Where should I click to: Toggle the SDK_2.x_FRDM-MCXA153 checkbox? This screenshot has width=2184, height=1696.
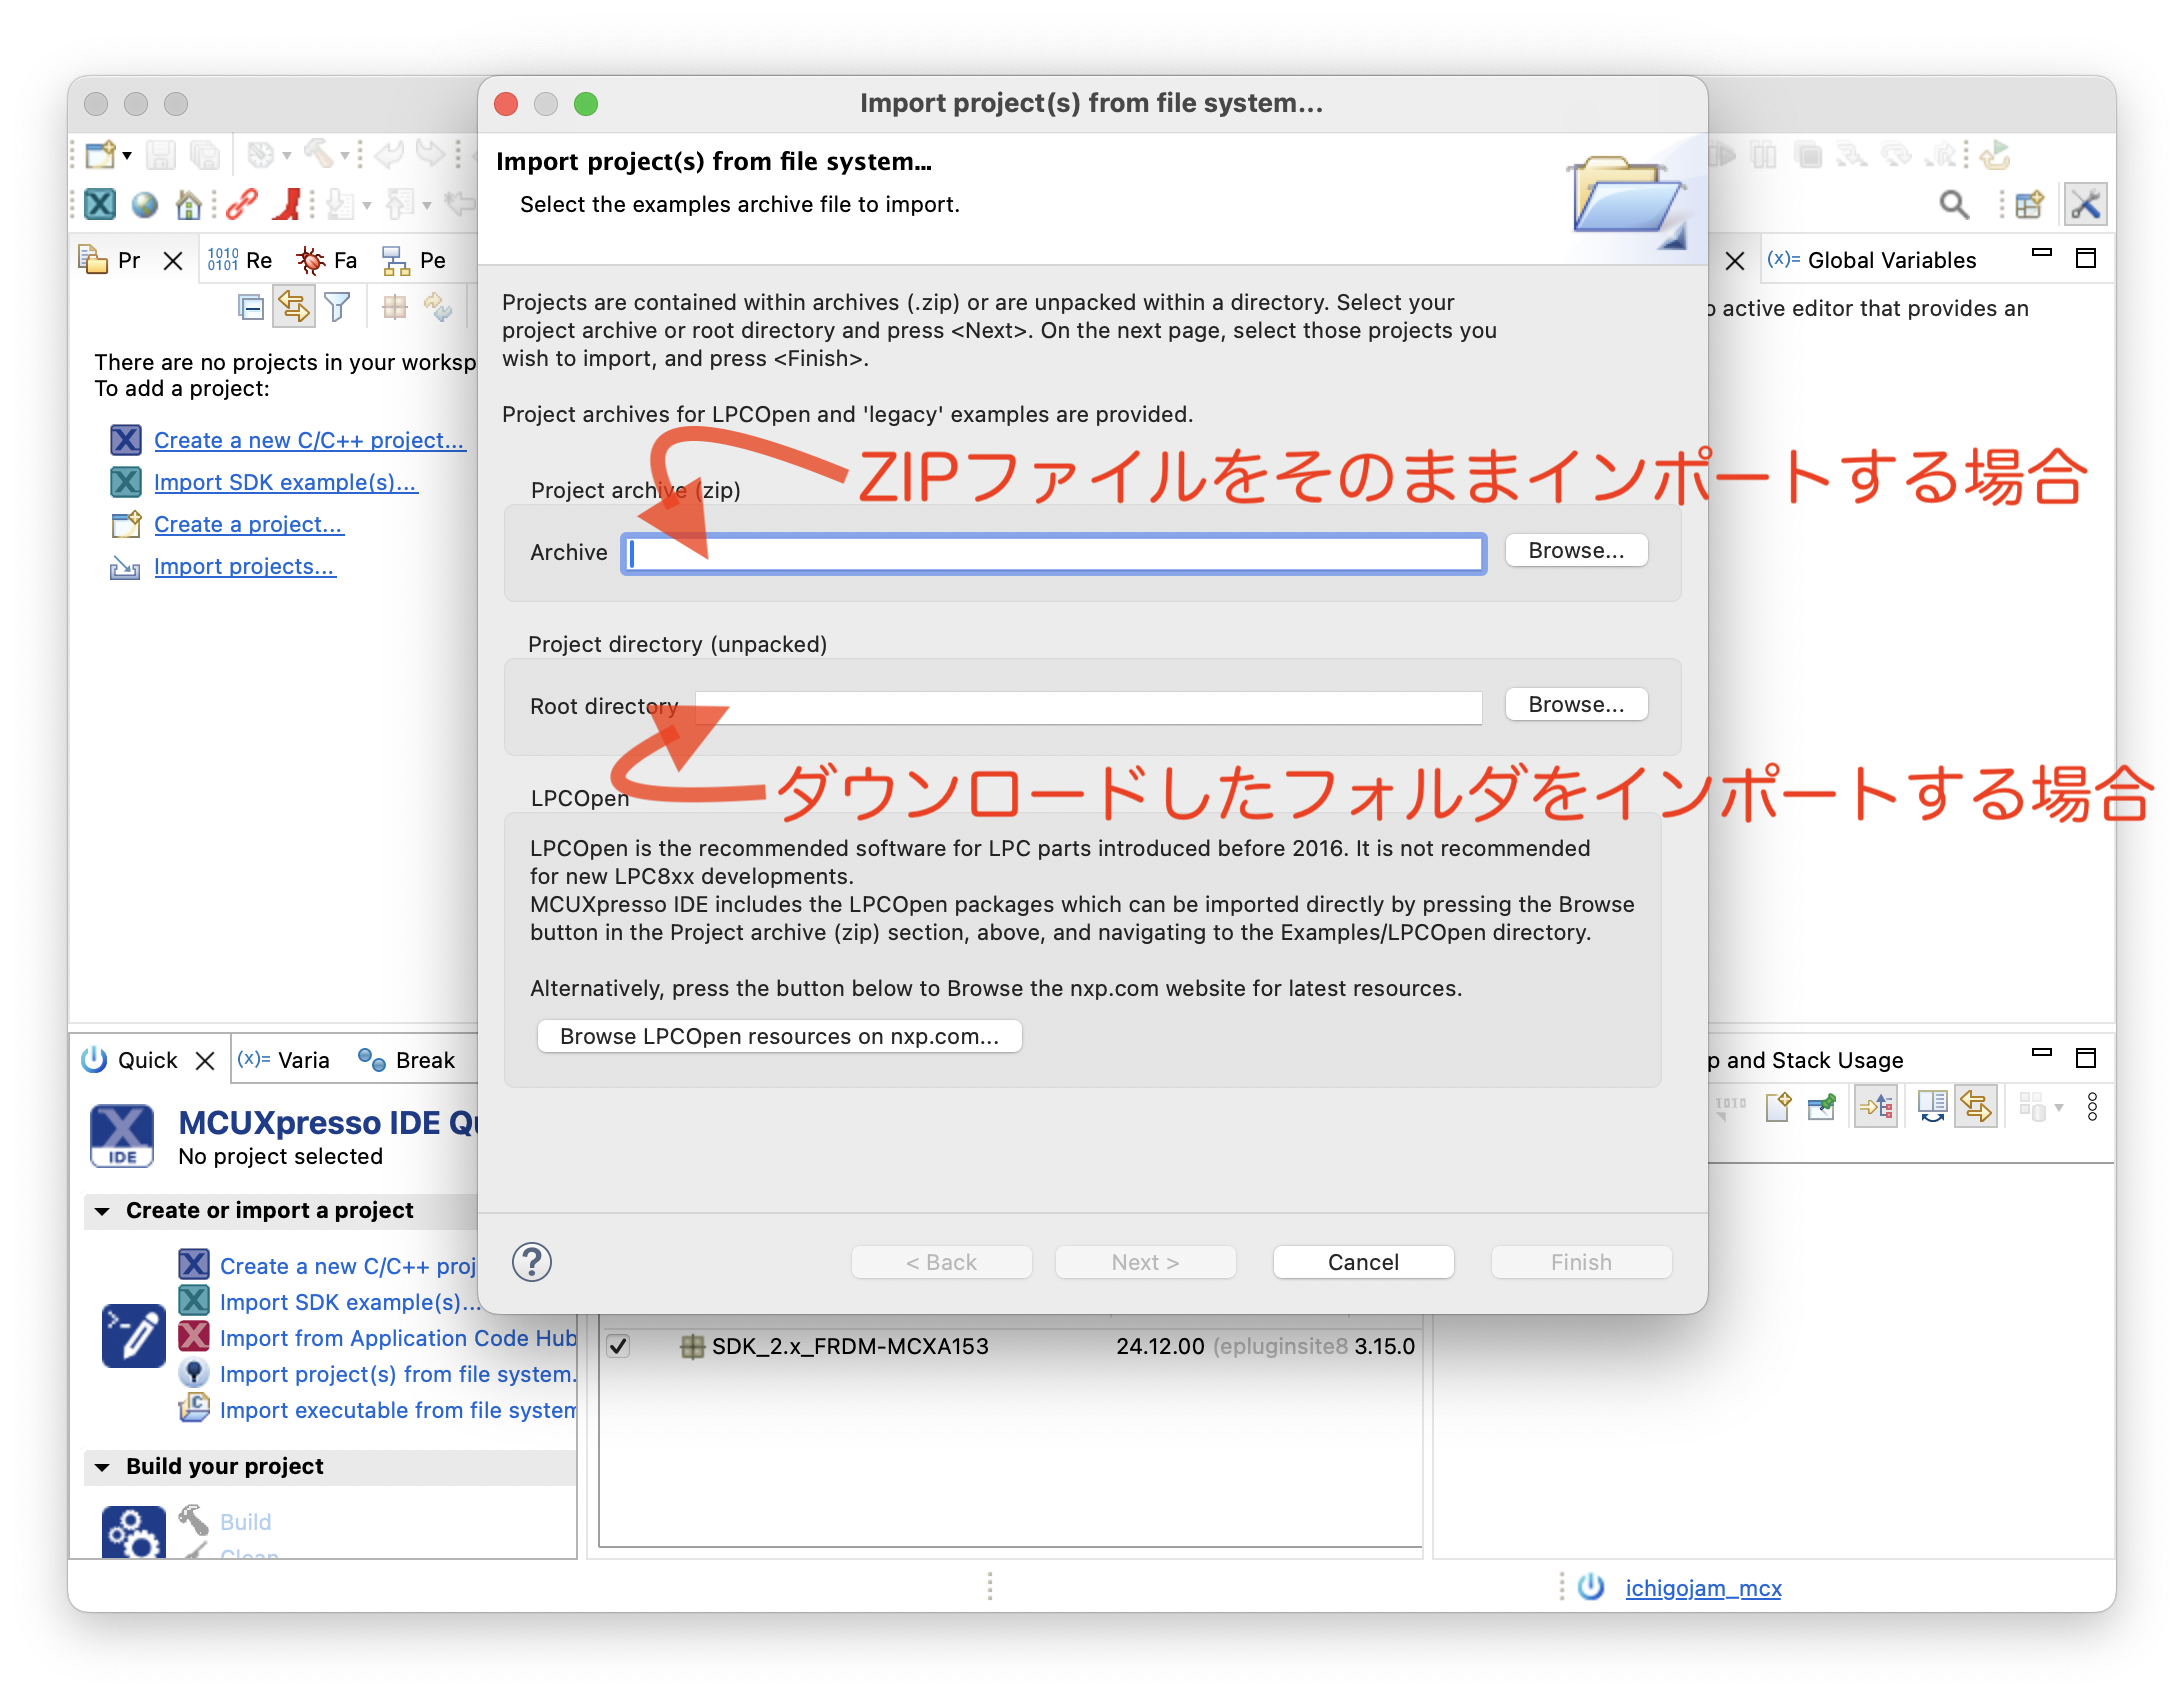pyautogui.click(x=618, y=1346)
